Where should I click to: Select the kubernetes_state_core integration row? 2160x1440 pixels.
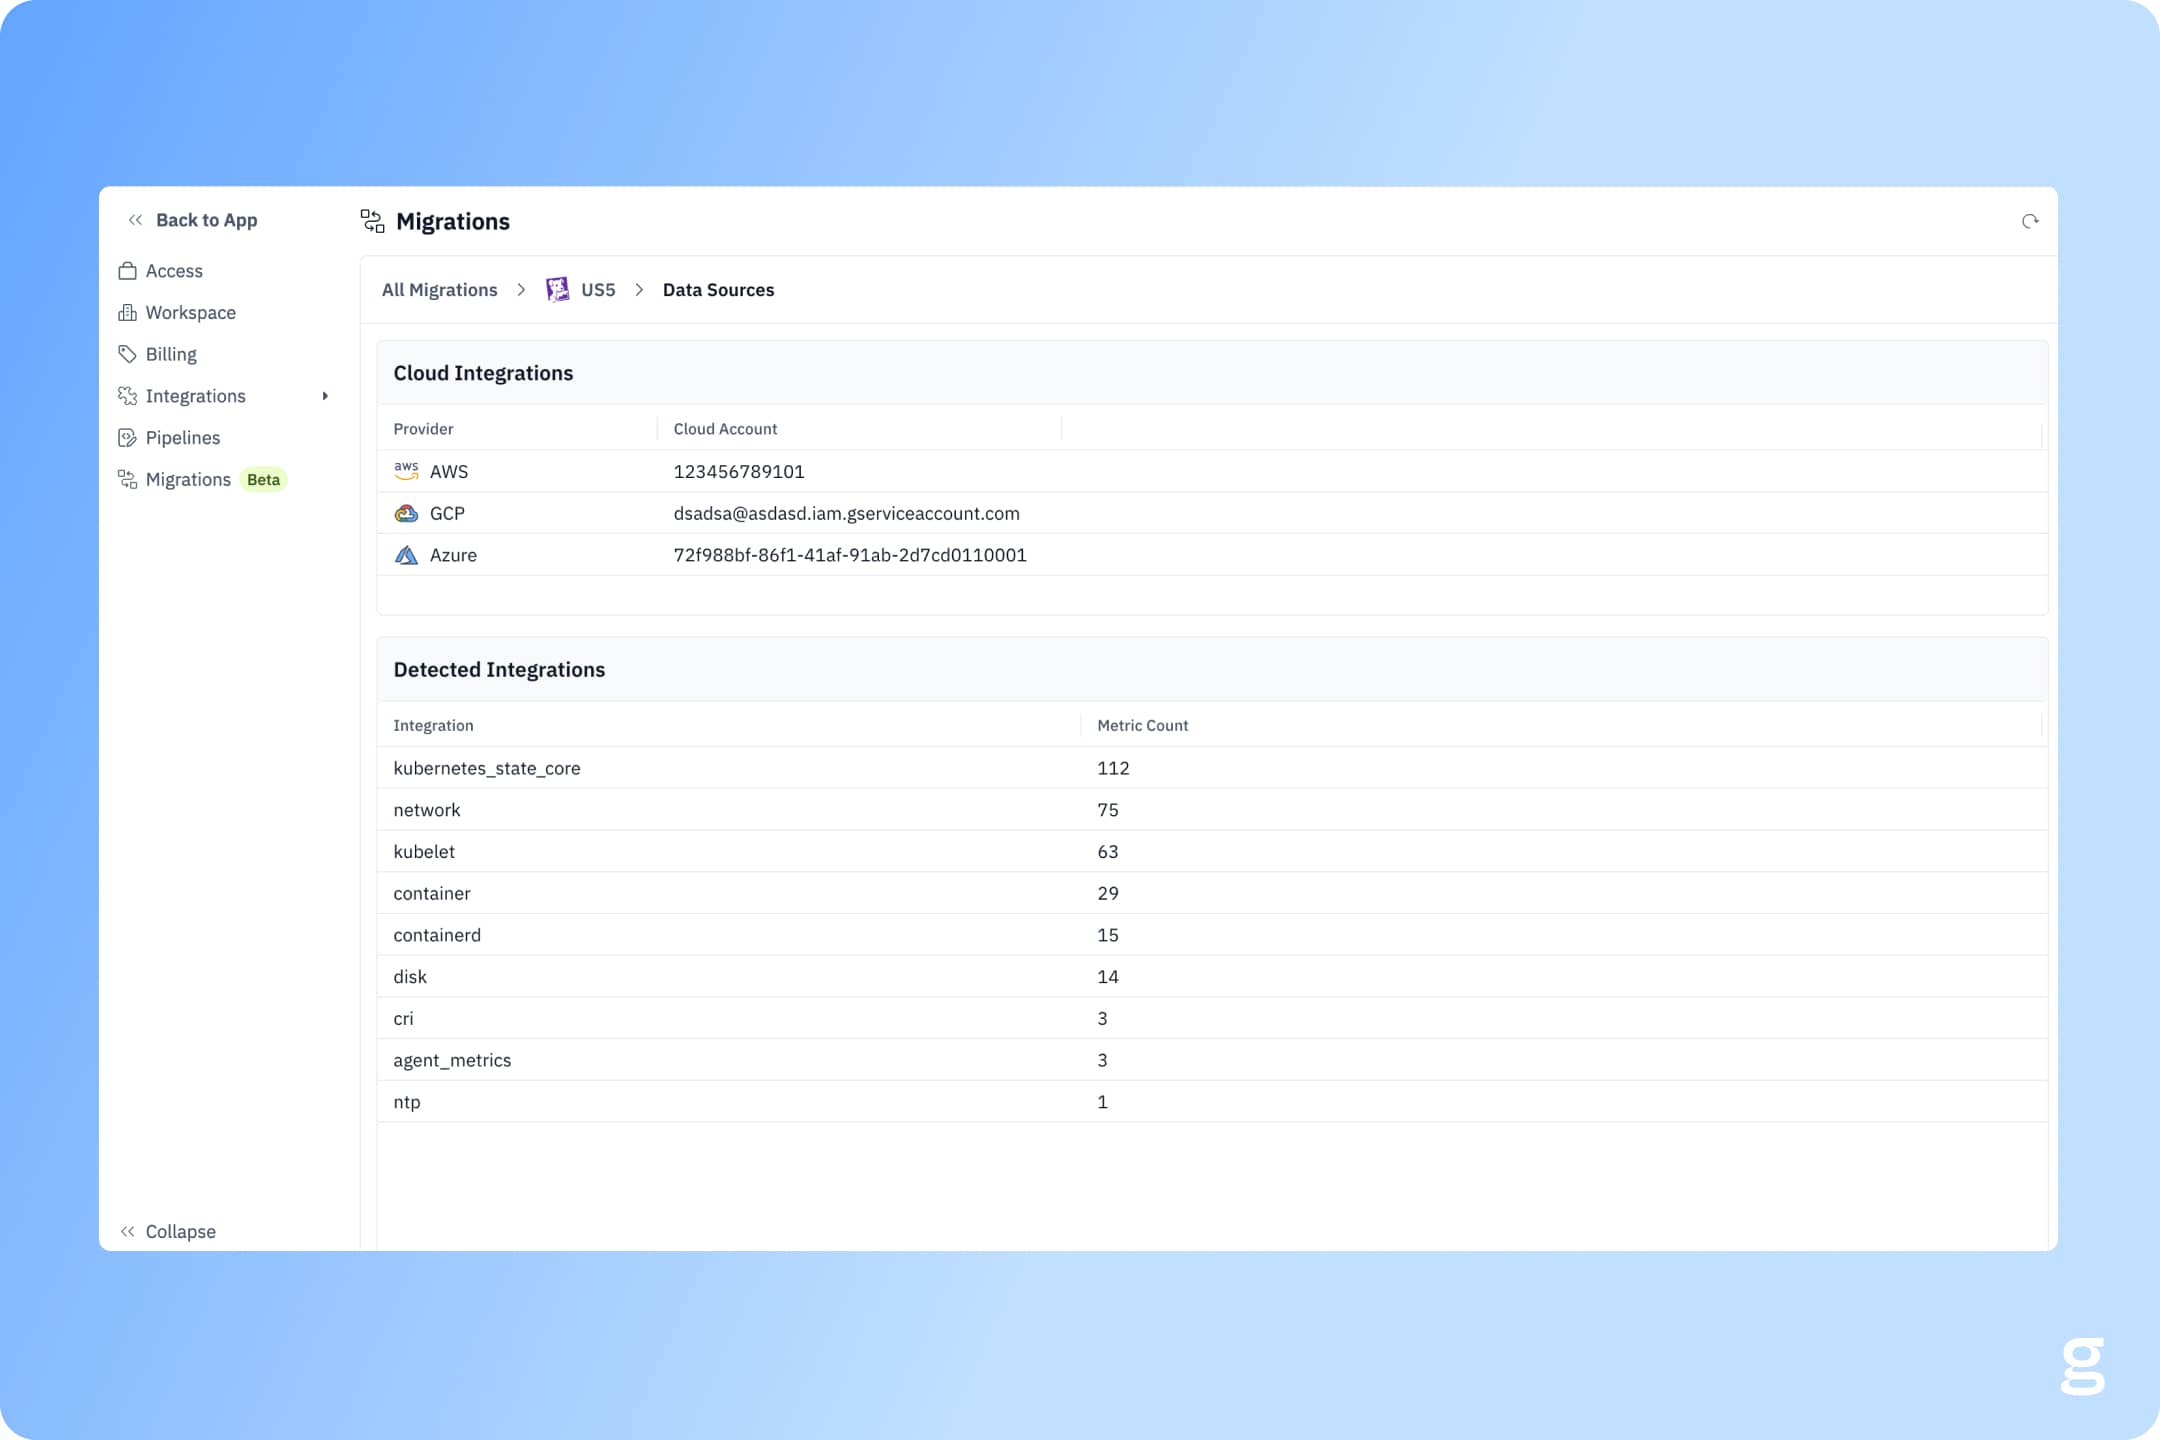click(x=487, y=768)
